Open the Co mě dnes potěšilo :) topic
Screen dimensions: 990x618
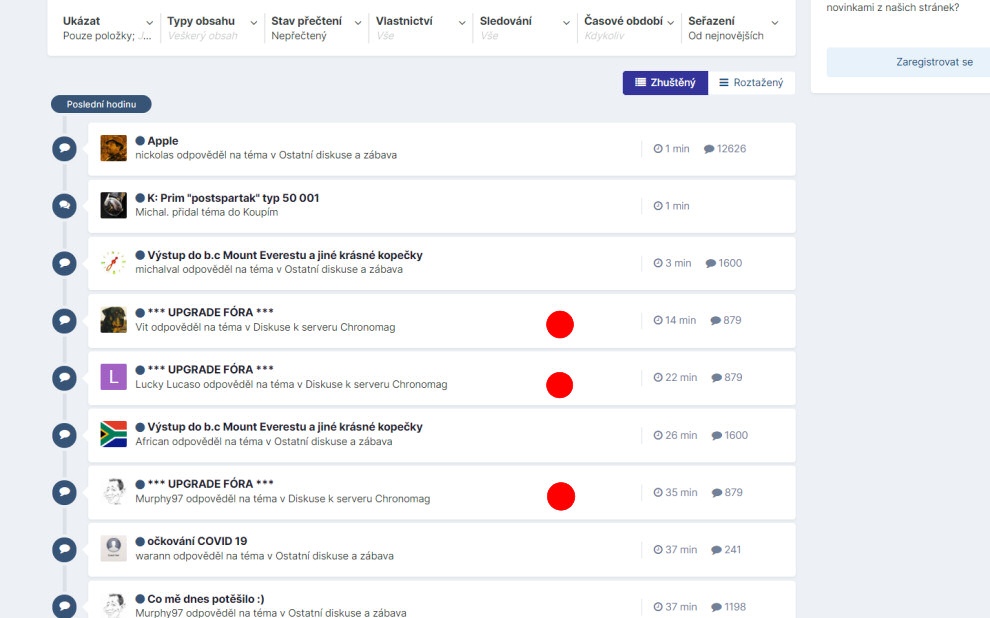click(x=206, y=599)
